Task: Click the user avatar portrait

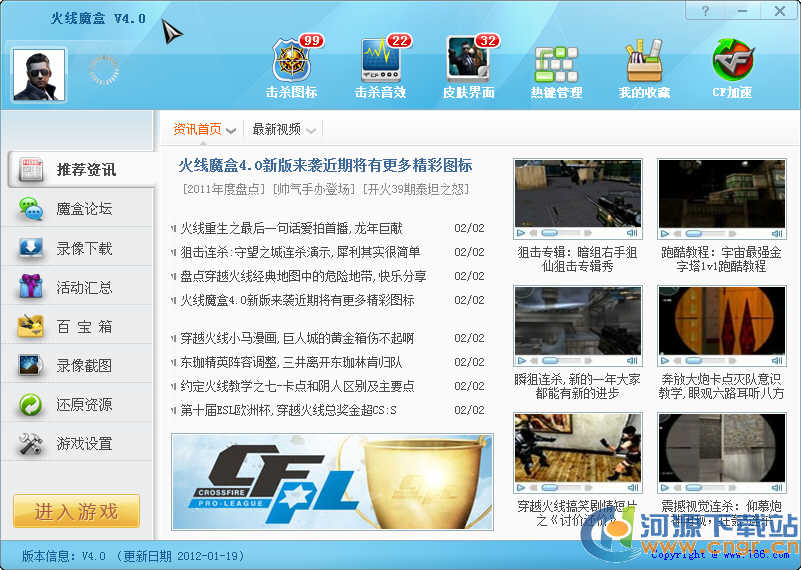Action: (39, 75)
